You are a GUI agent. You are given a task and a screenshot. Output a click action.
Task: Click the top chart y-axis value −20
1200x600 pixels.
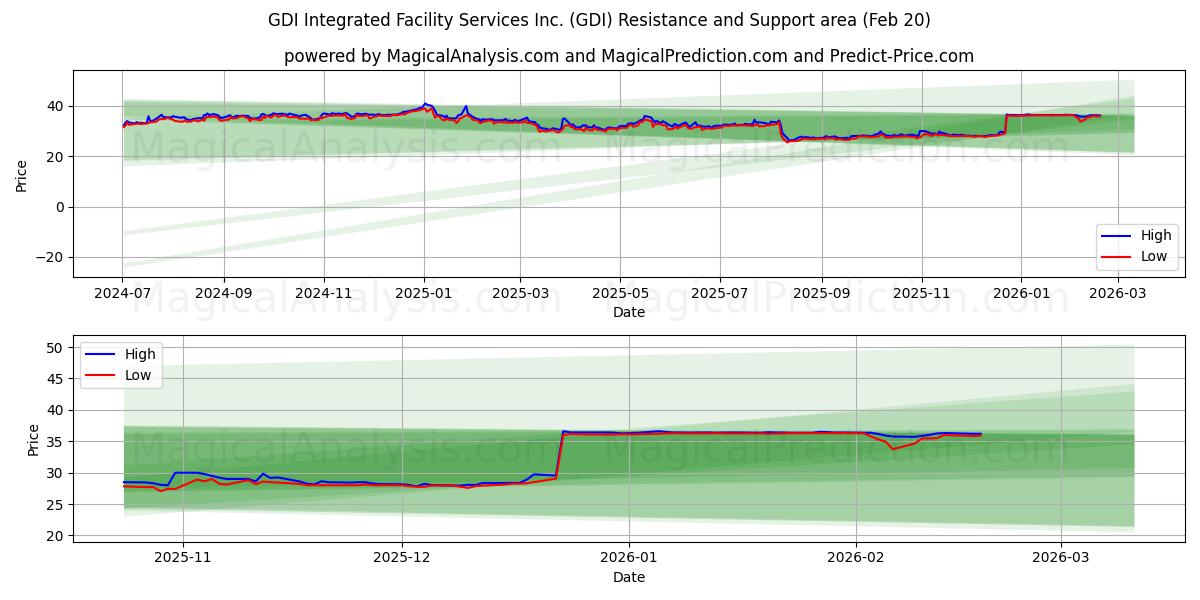pyautogui.click(x=48, y=257)
